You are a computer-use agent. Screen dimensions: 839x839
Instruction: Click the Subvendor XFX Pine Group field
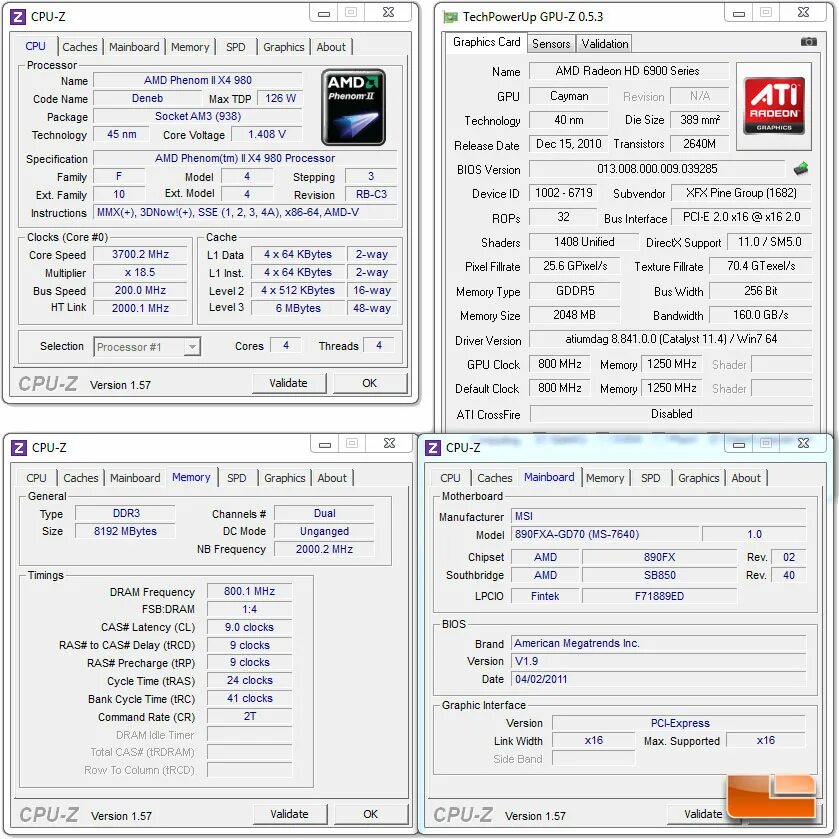(x=741, y=193)
